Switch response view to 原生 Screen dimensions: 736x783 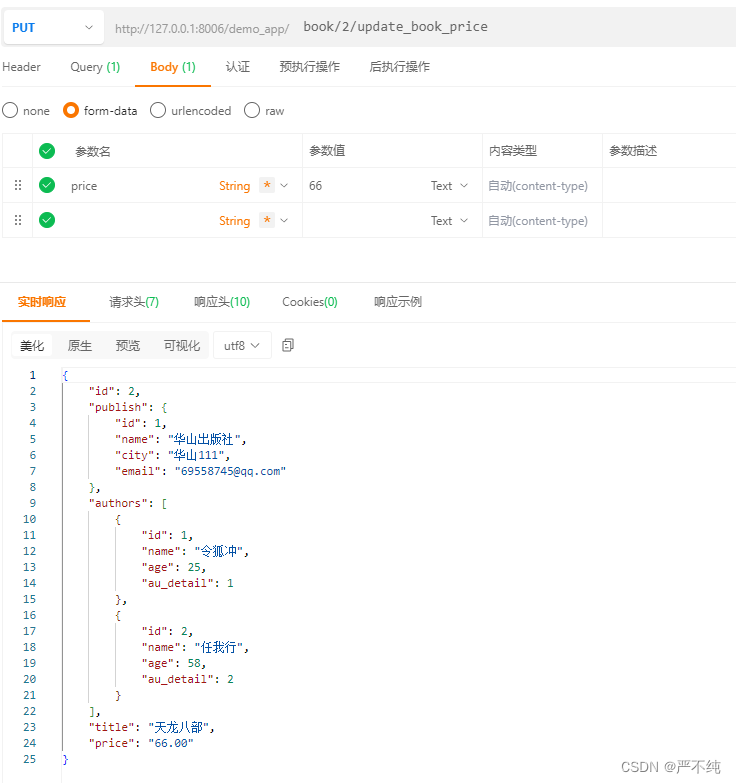tap(80, 346)
